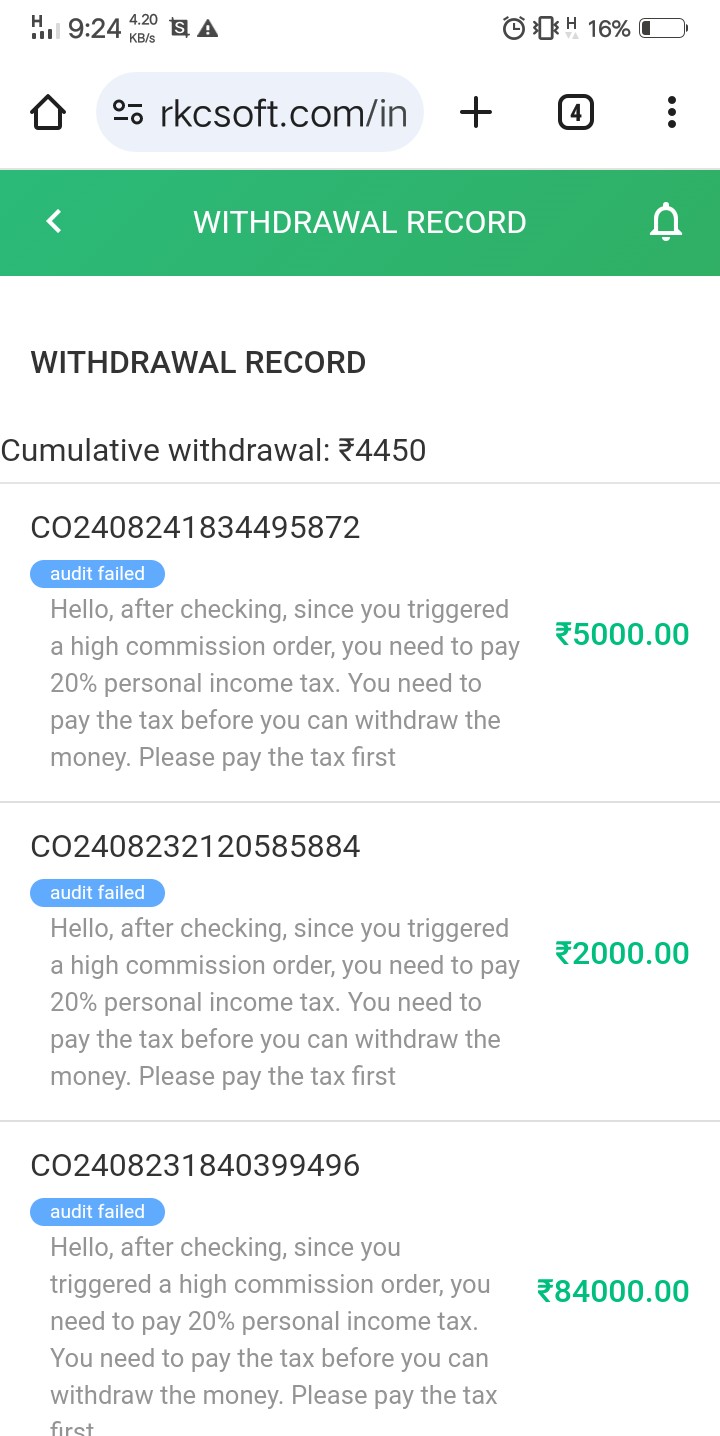Tap the audit failed badge of the ₹2000 record
720x1436 pixels.
[x=97, y=893]
